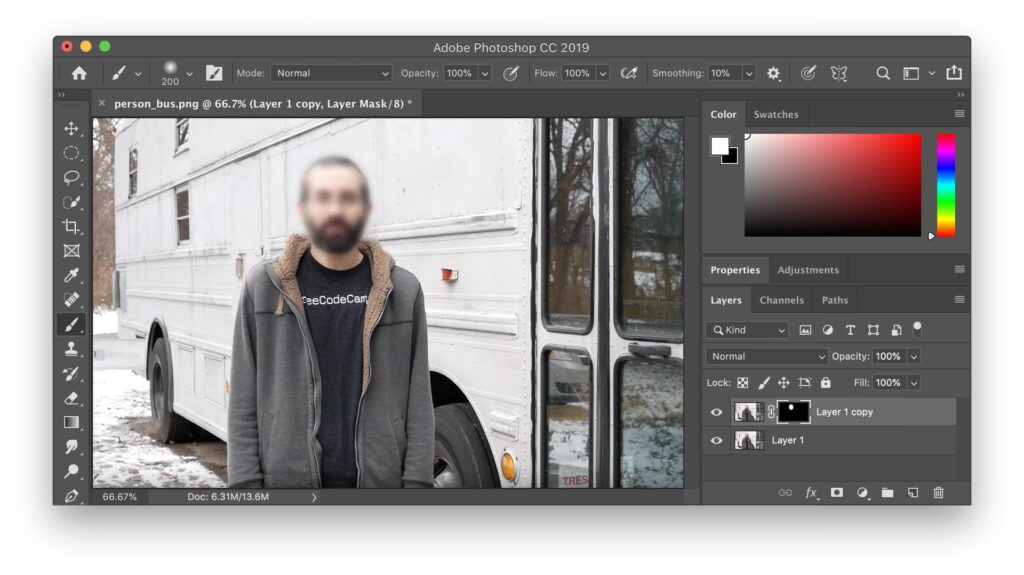Click the foreground color swatch
The height and width of the screenshot is (575, 1024).
pyautogui.click(x=719, y=146)
